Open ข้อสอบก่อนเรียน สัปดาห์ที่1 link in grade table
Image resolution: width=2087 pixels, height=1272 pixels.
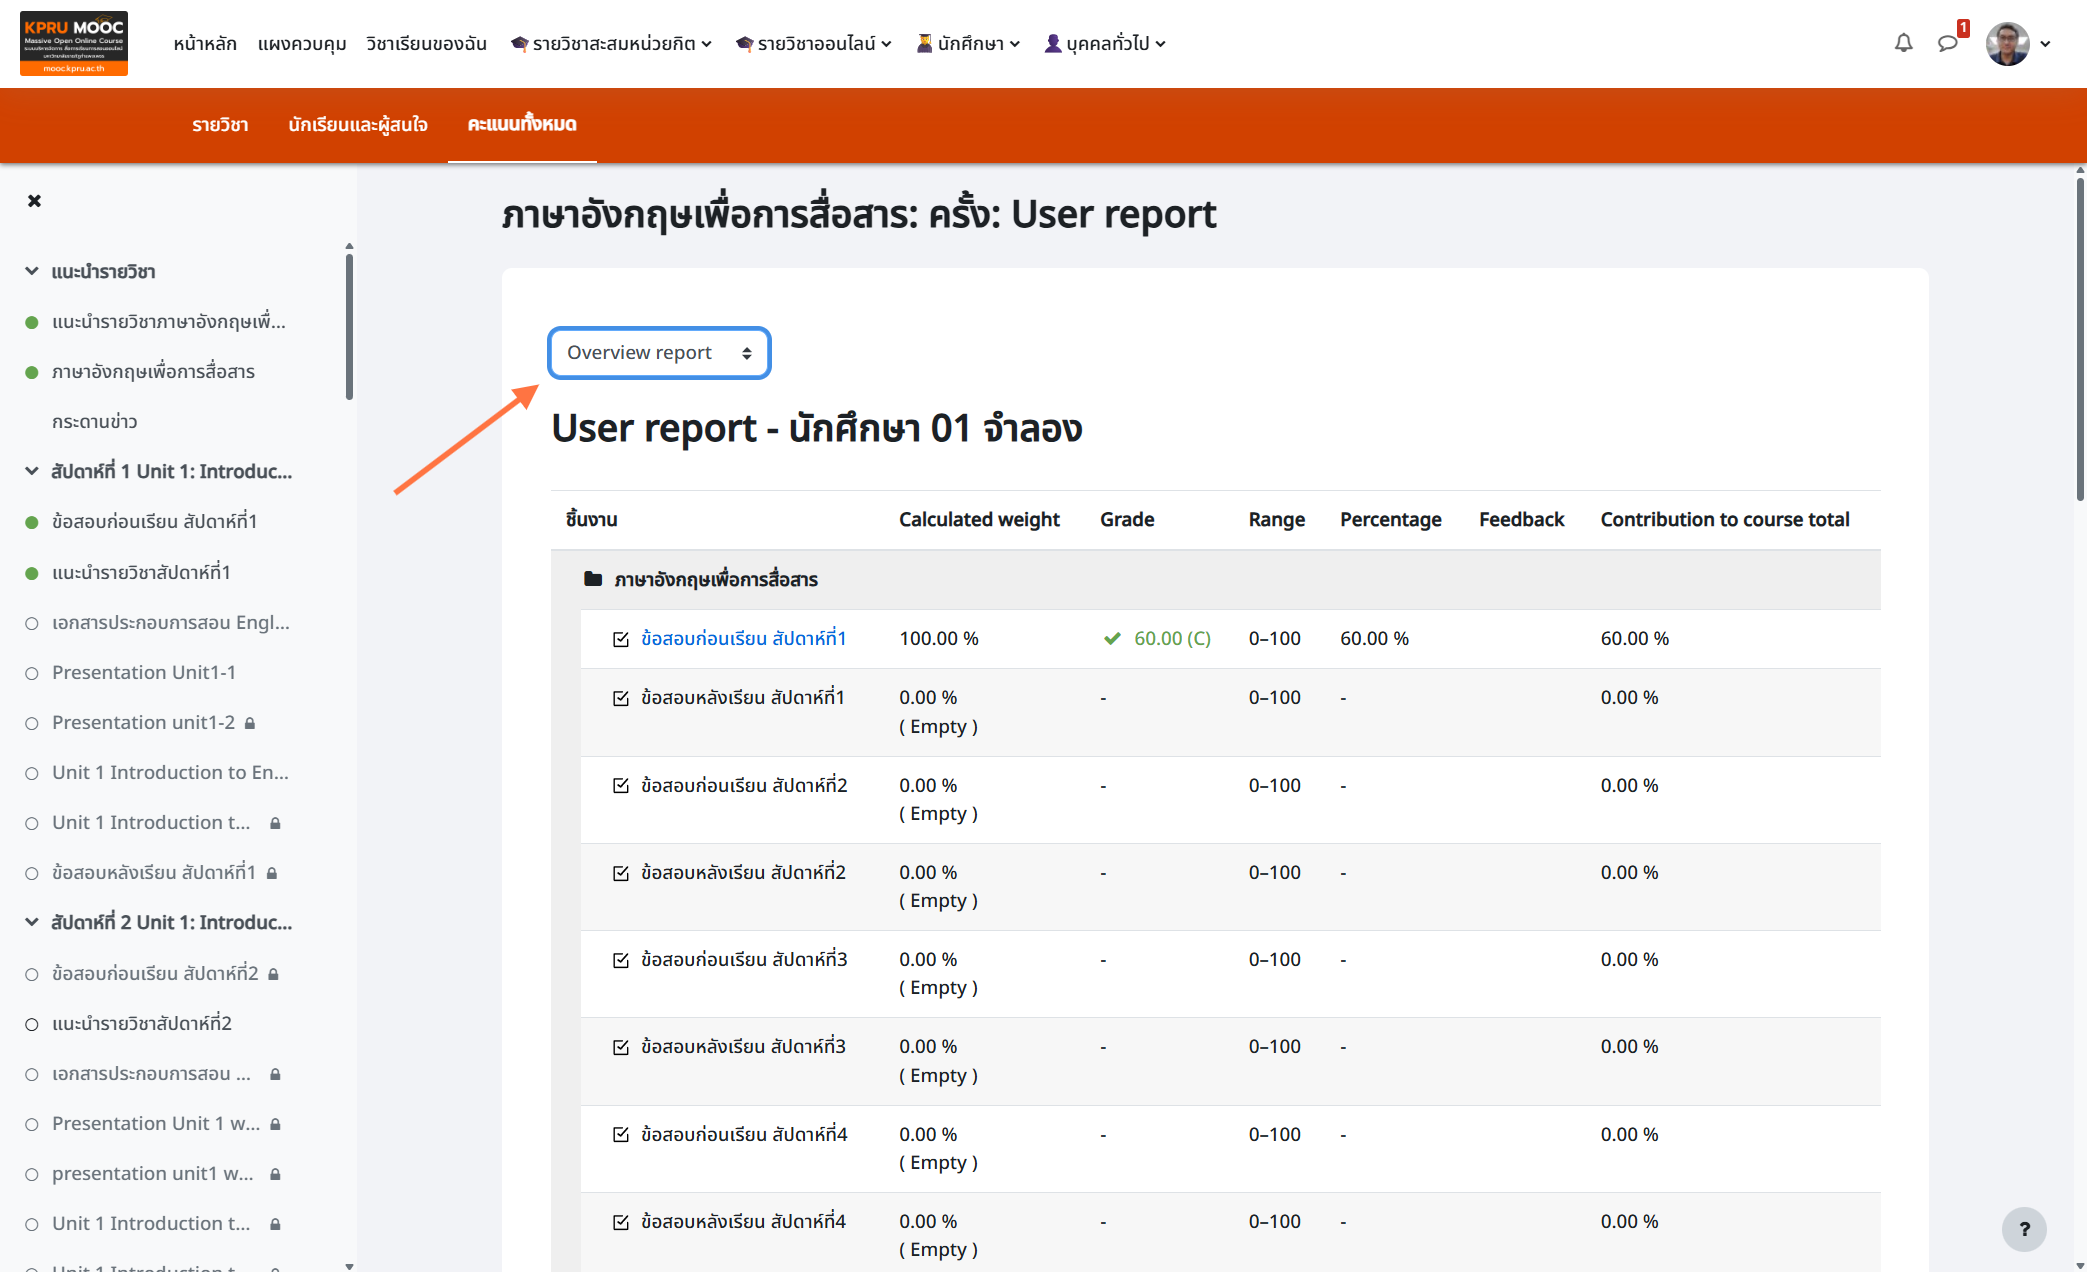[x=744, y=638]
